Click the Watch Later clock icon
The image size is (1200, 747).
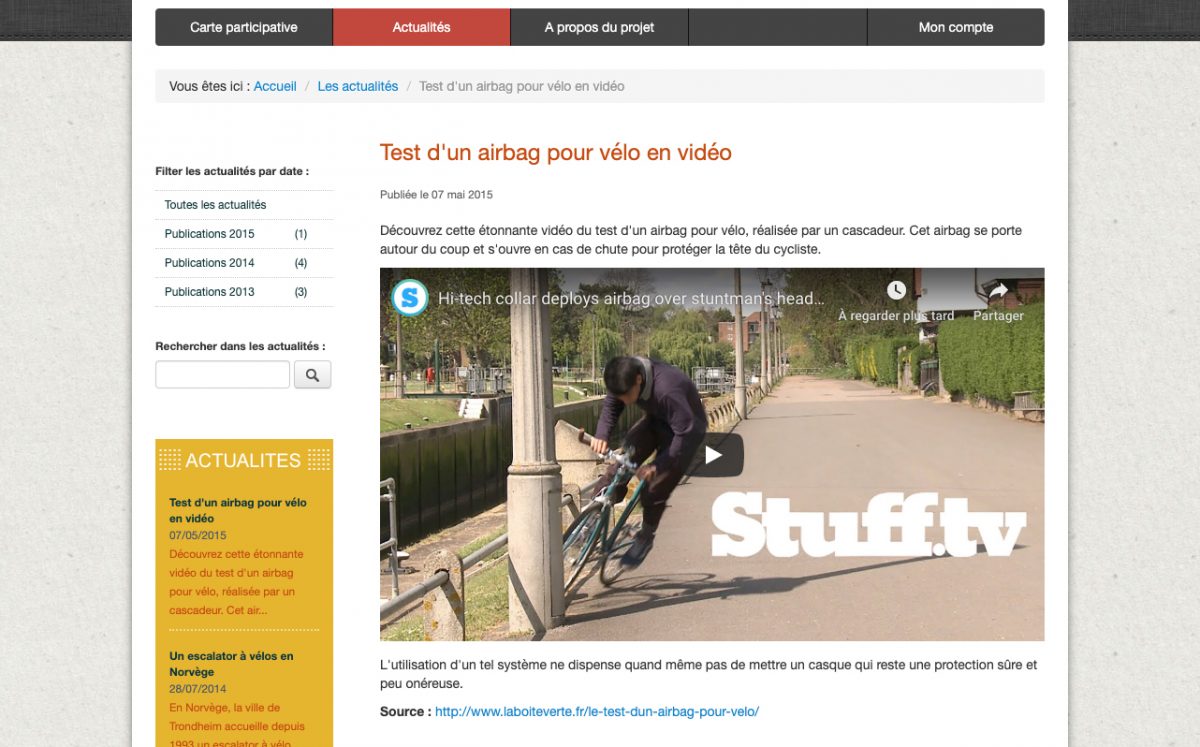pos(896,290)
